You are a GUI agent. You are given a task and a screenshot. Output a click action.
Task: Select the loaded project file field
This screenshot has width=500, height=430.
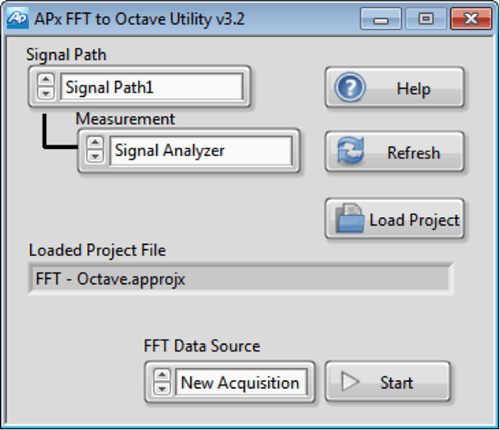pos(241,279)
